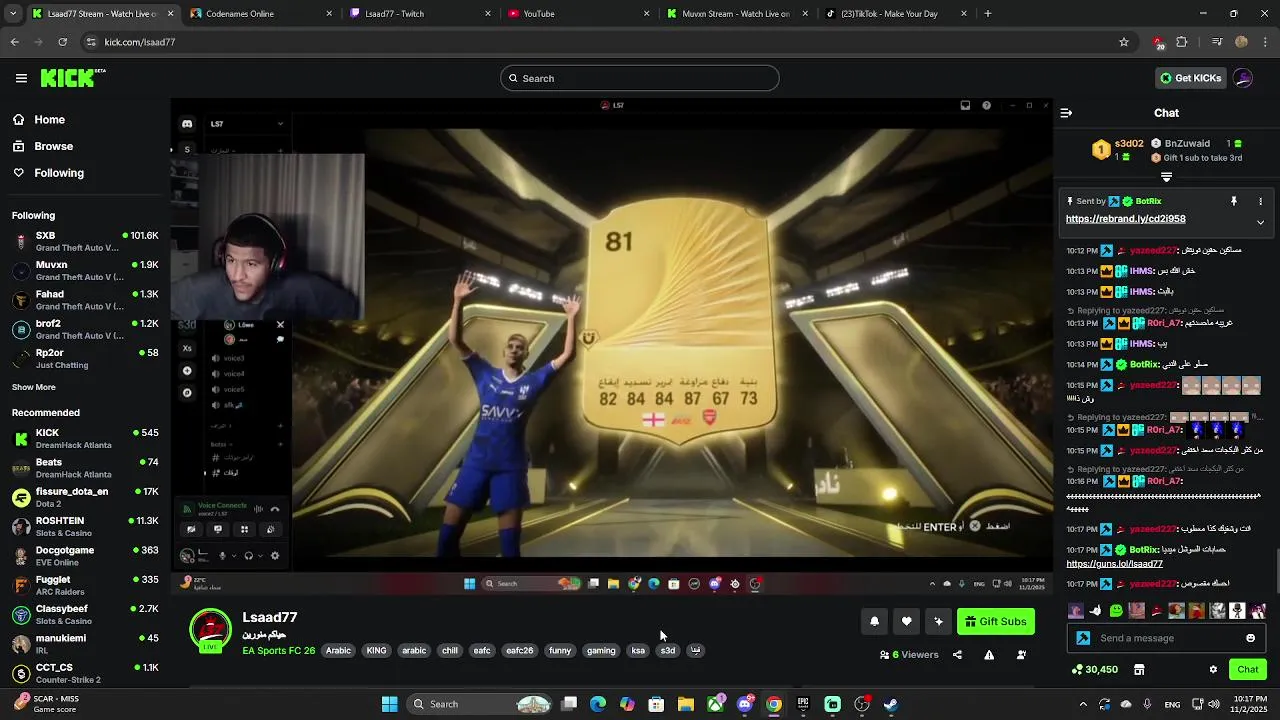Open recommended channel Classybeef
Image resolution: width=1280 pixels, height=720 pixels.
[85, 614]
